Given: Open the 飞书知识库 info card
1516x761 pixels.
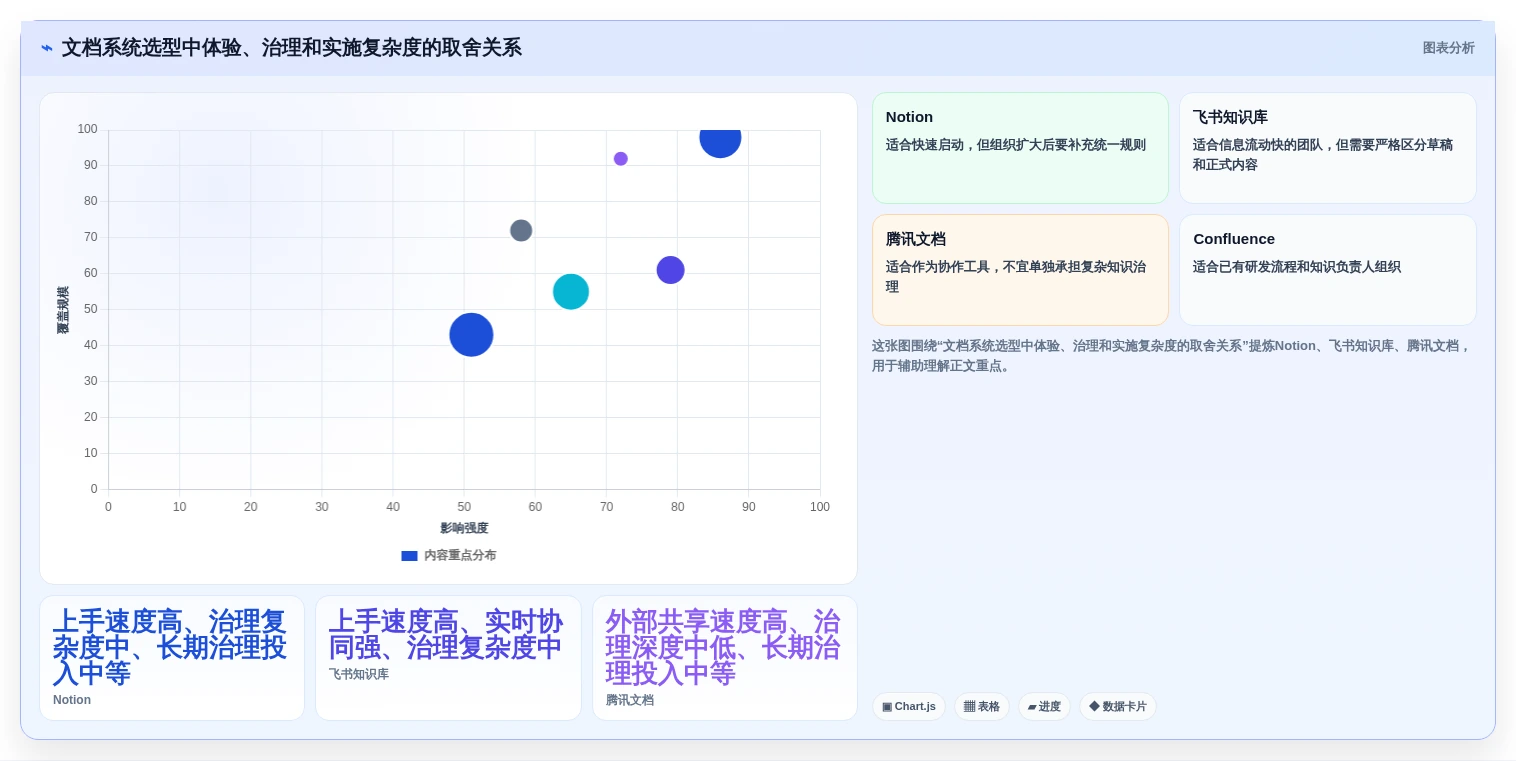Looking at the screenshot, I should (1328, 148).
